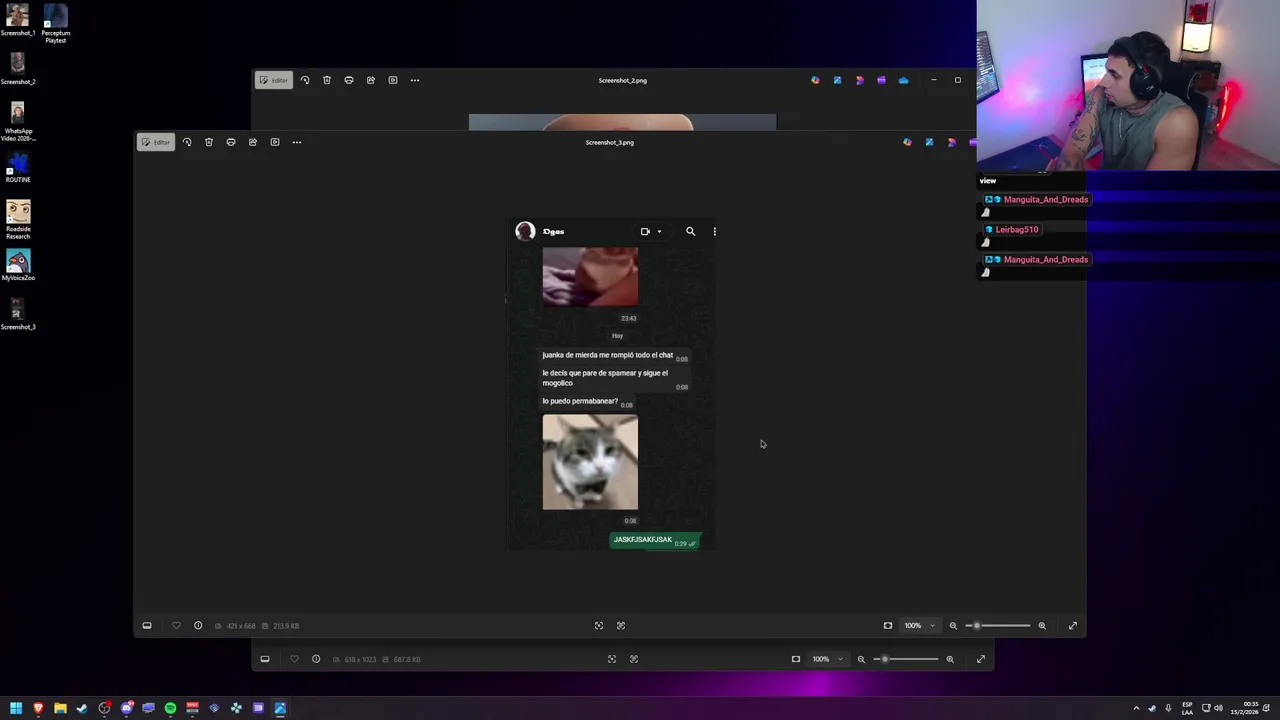Screen dimensions: 1280x720
Task: Share the image from the Screenshot_2.png window
Action: tap(371, 80)
